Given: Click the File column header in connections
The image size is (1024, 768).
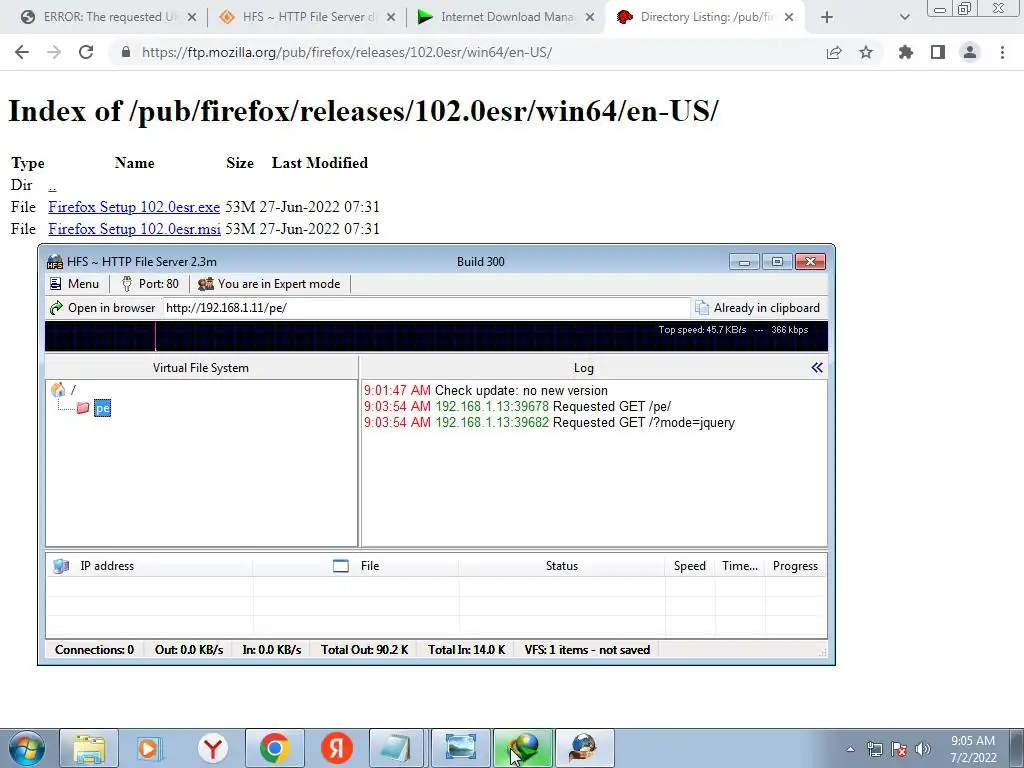Looking at the screenshot, I should 356,566.
